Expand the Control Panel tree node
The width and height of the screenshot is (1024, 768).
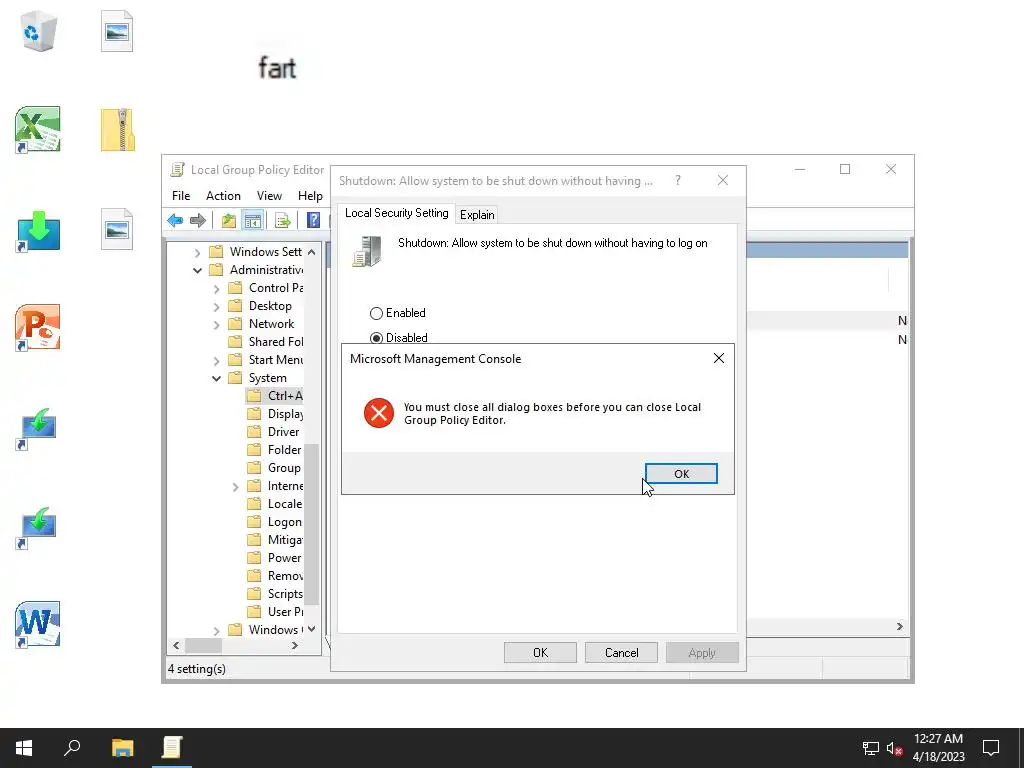[x=216, y=288]
